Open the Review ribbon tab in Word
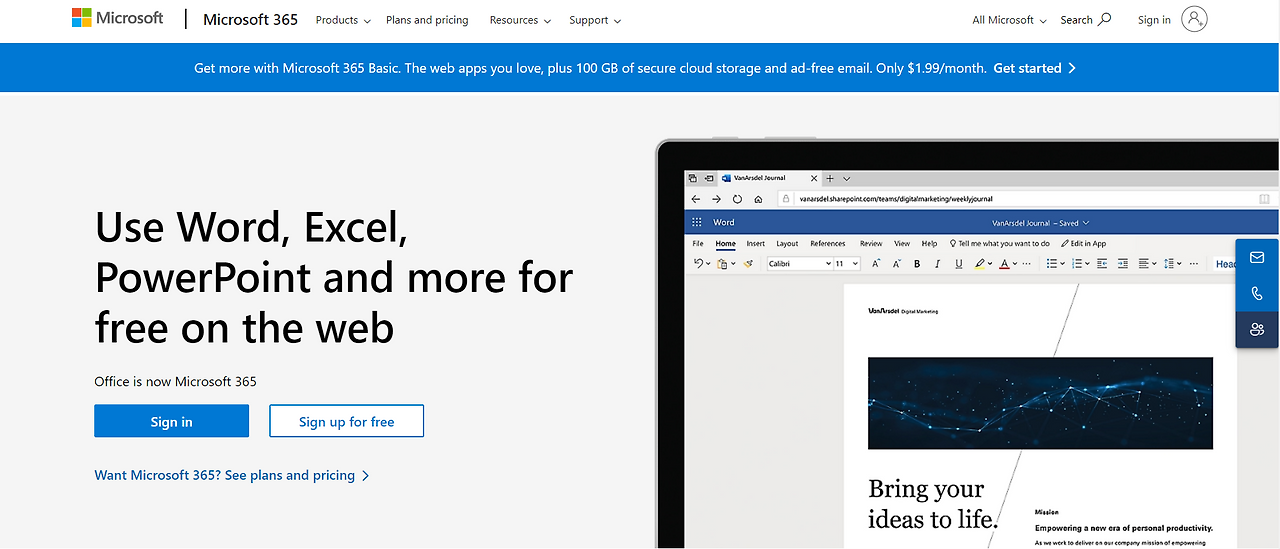The width and height of the screenshot is (1280, 549). (x=871, y=243)
